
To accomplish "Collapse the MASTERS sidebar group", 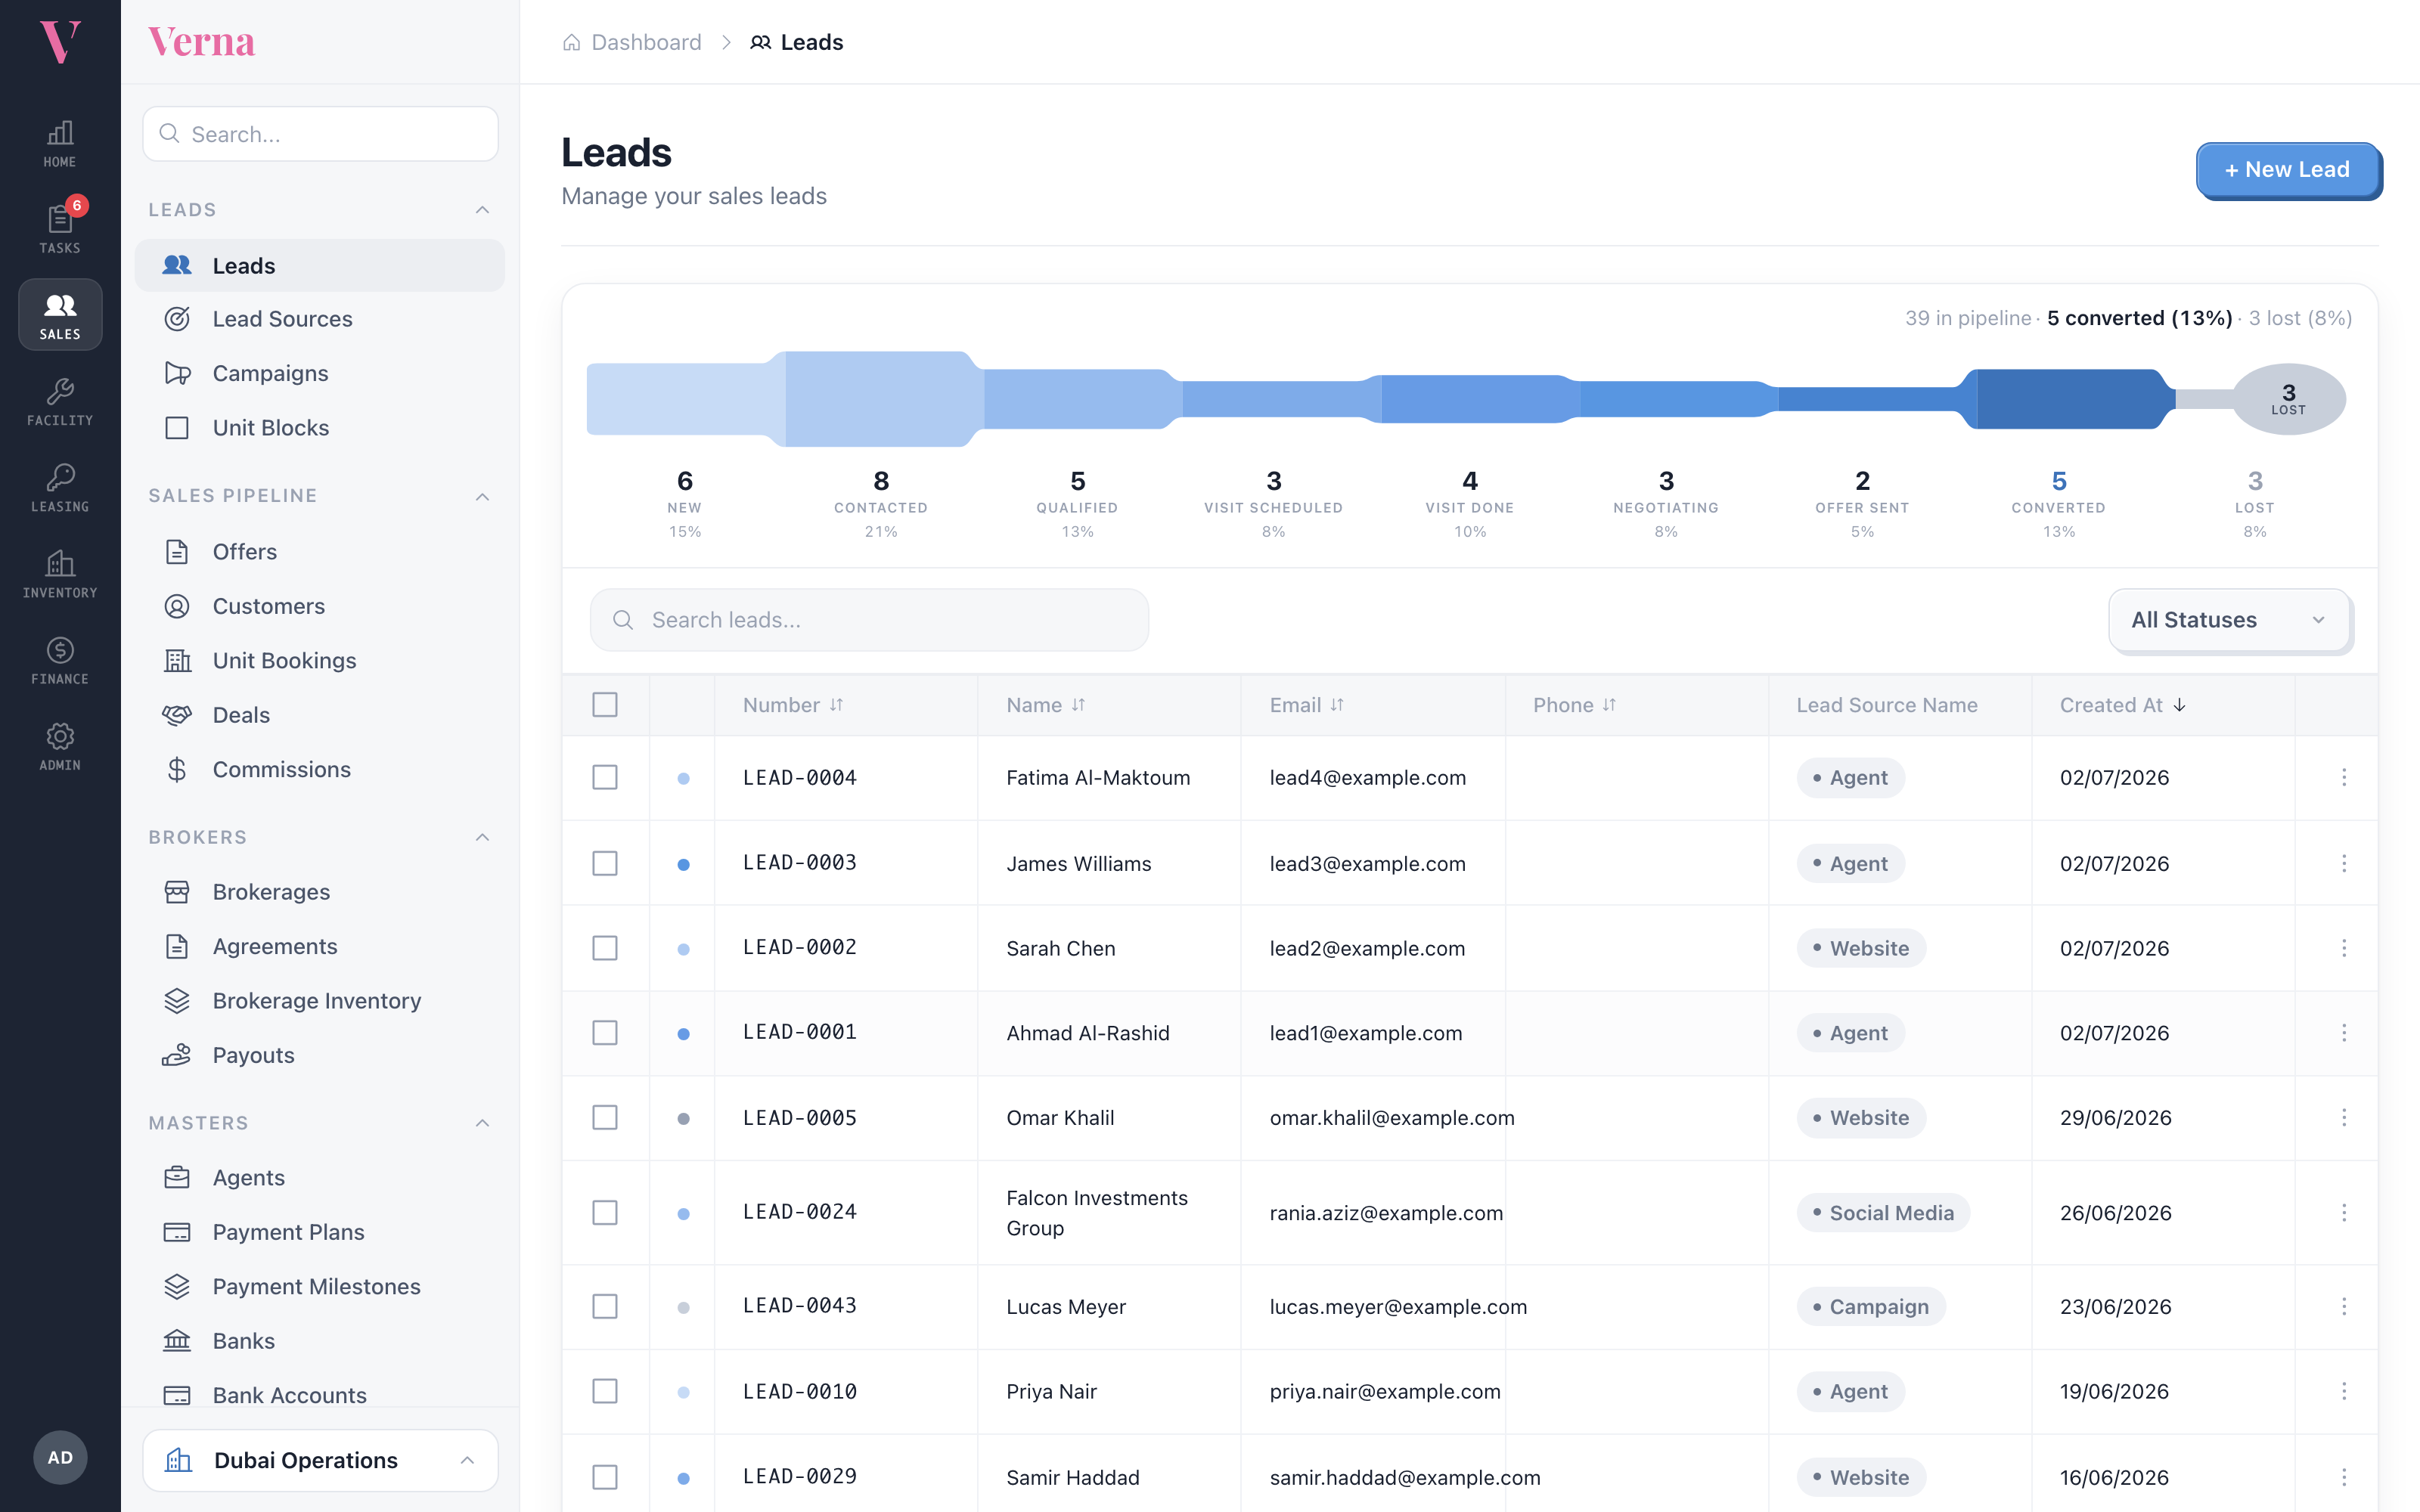I will (x=482, y=1123).
